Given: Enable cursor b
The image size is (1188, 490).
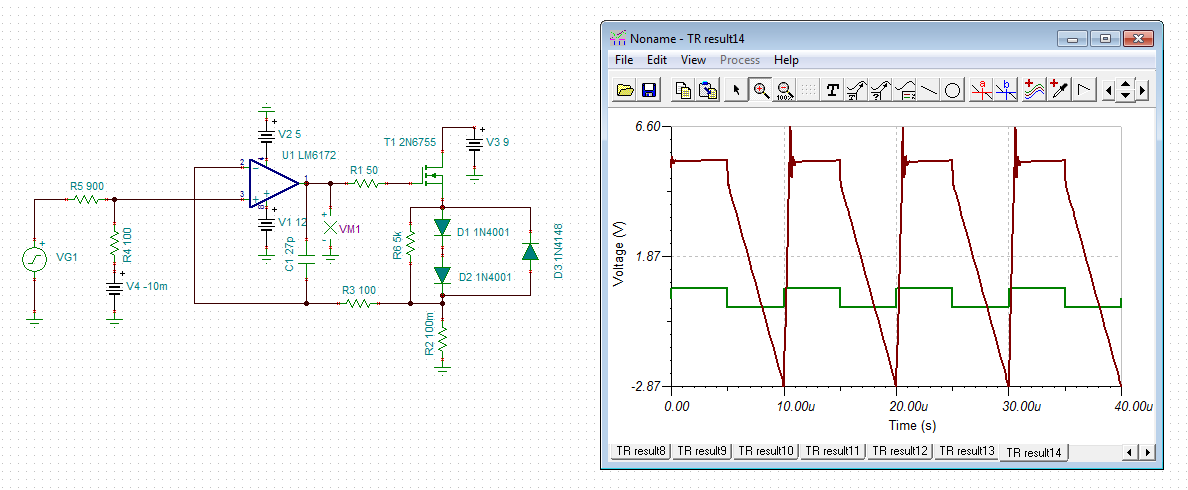Looking at the screenshot, I should (1006, 90).
